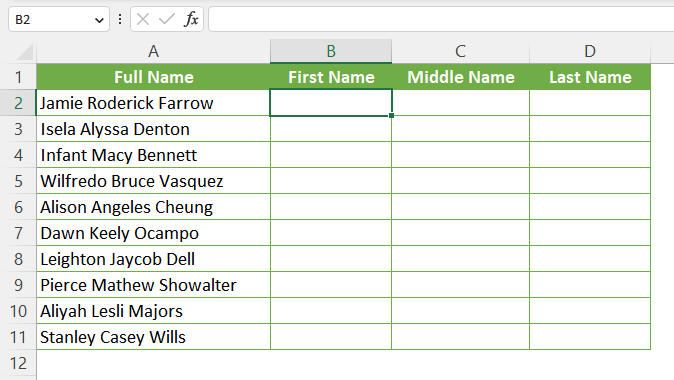Select row 11 header
Viewport: 674px width, 380px height.
pyautogui.click(x=18, y=337)
